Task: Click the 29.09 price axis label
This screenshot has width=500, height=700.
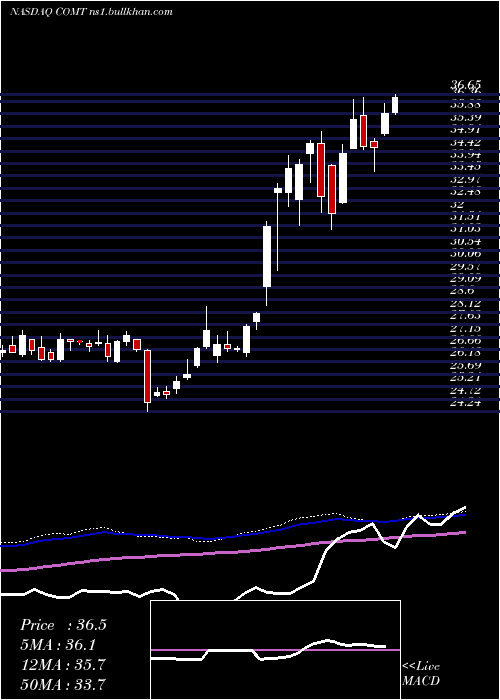Action: (465, 279)
